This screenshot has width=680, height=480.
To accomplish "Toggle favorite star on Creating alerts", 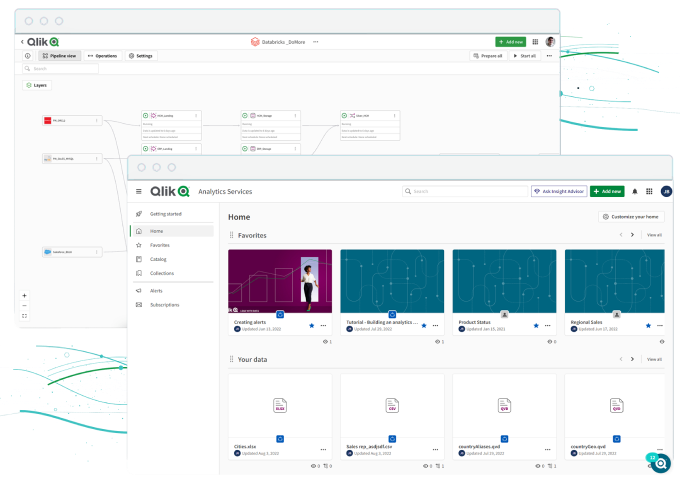I will (311, 326).
